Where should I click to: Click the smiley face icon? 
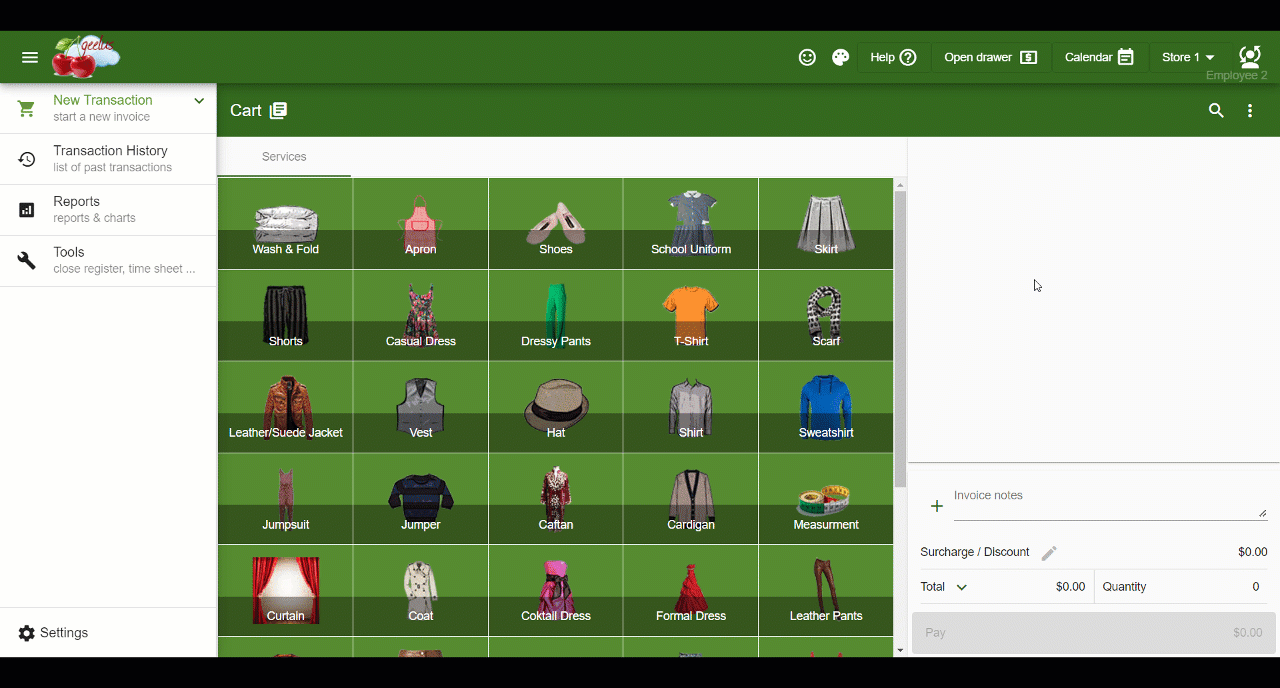pyautogui.click(x=807, y=58)
